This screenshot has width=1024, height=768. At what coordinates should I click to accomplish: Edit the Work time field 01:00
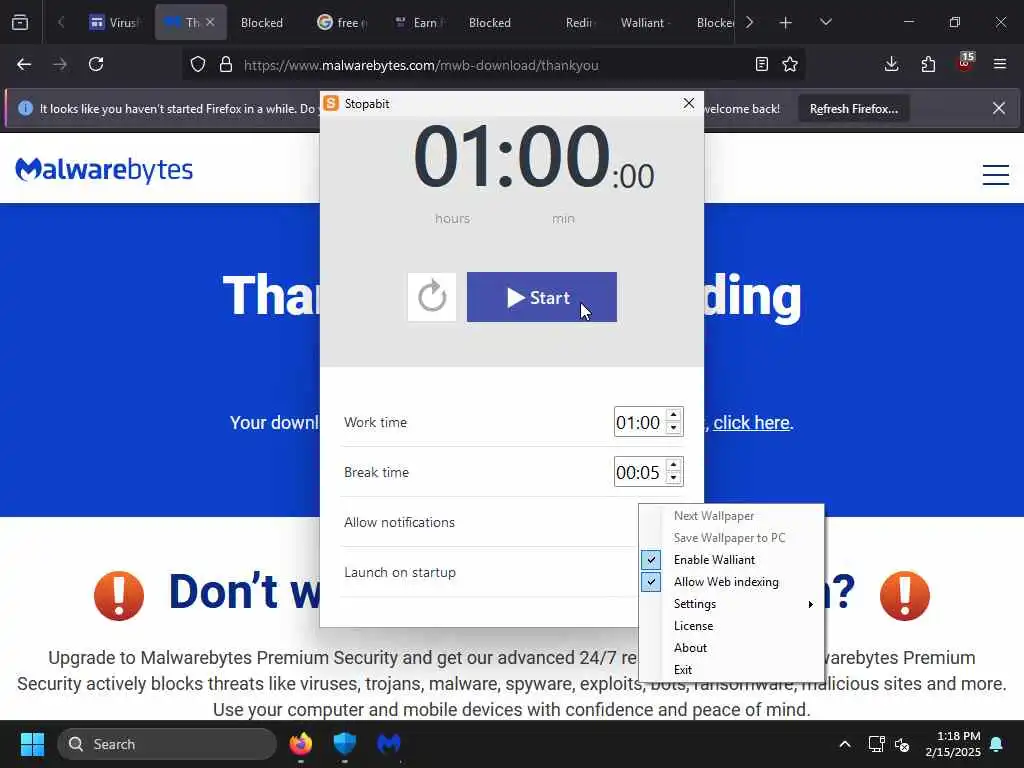click(639, 422)
